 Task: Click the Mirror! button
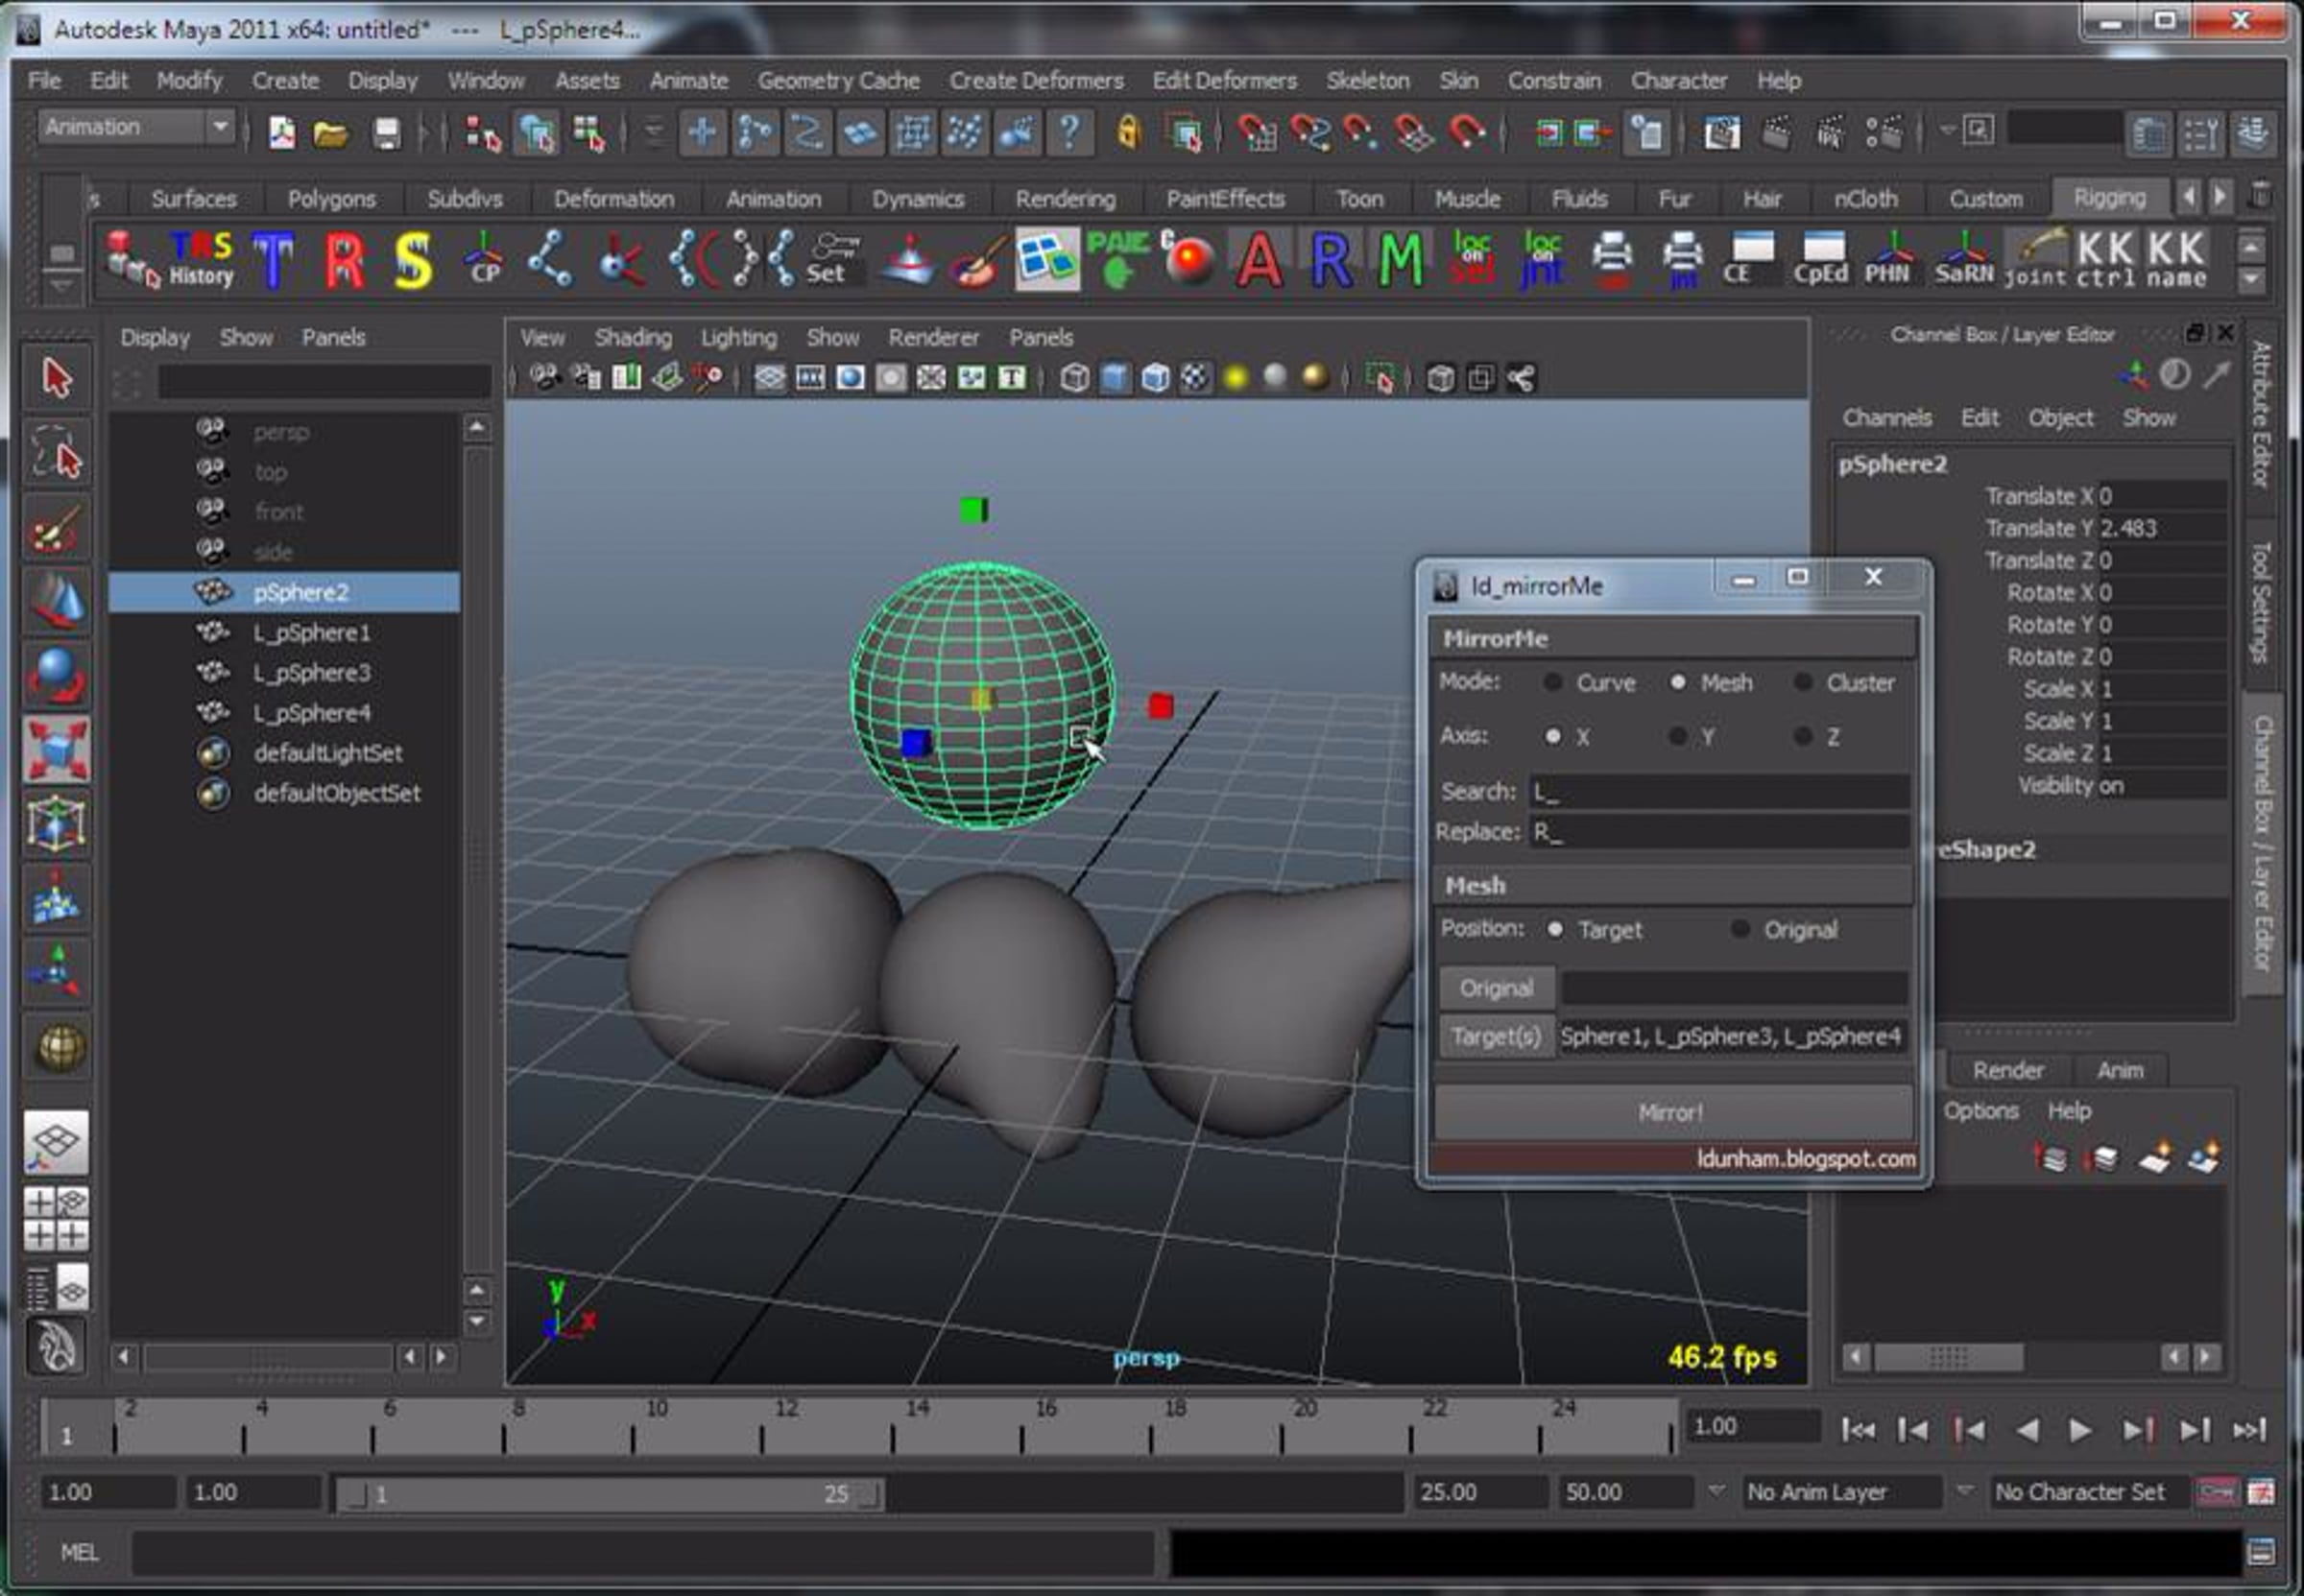click(x=1673, y=1112)
